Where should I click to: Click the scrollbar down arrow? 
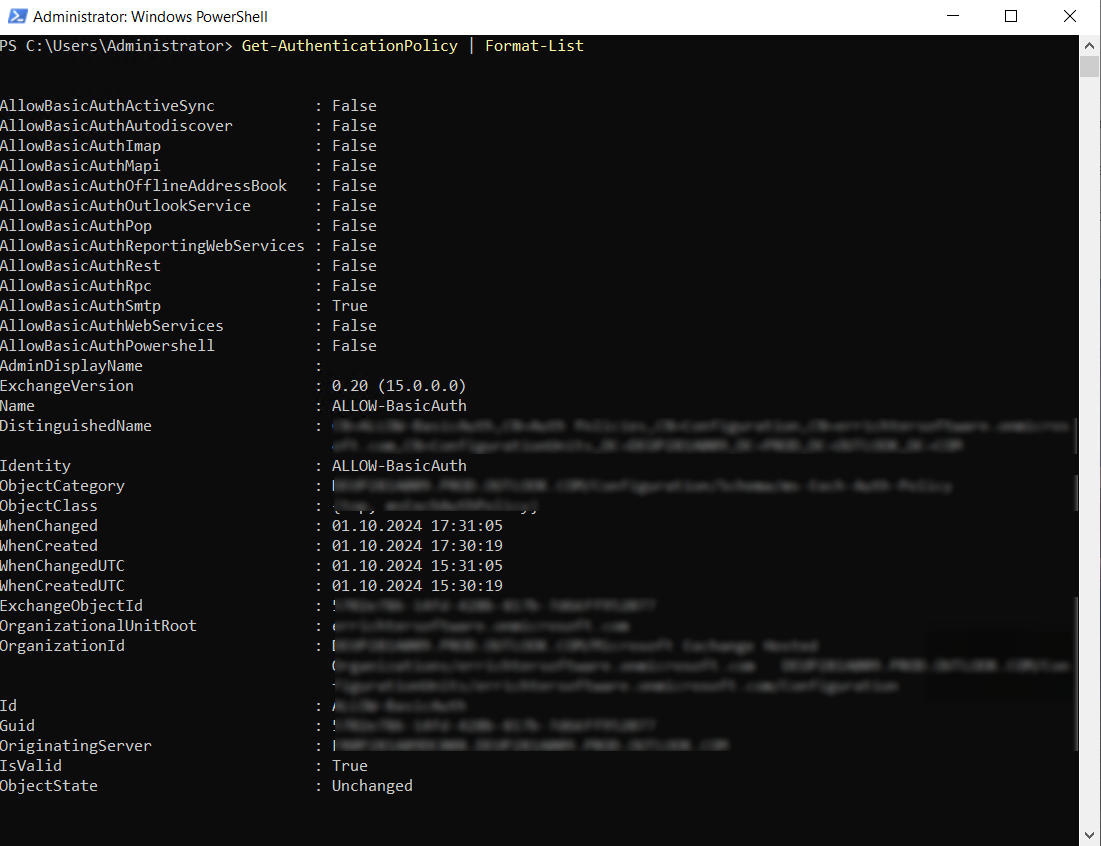click(1089, 835)
